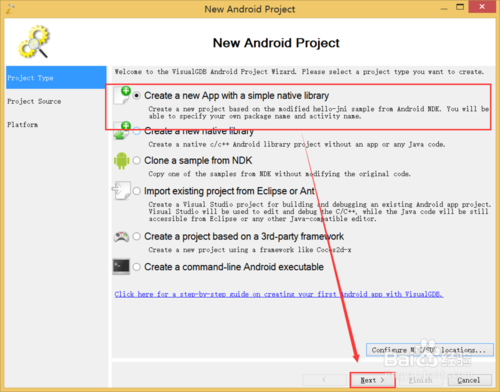The image size is (500, 392).
Task: Click the game controller framework icon
Action: [x=121, y=237]
